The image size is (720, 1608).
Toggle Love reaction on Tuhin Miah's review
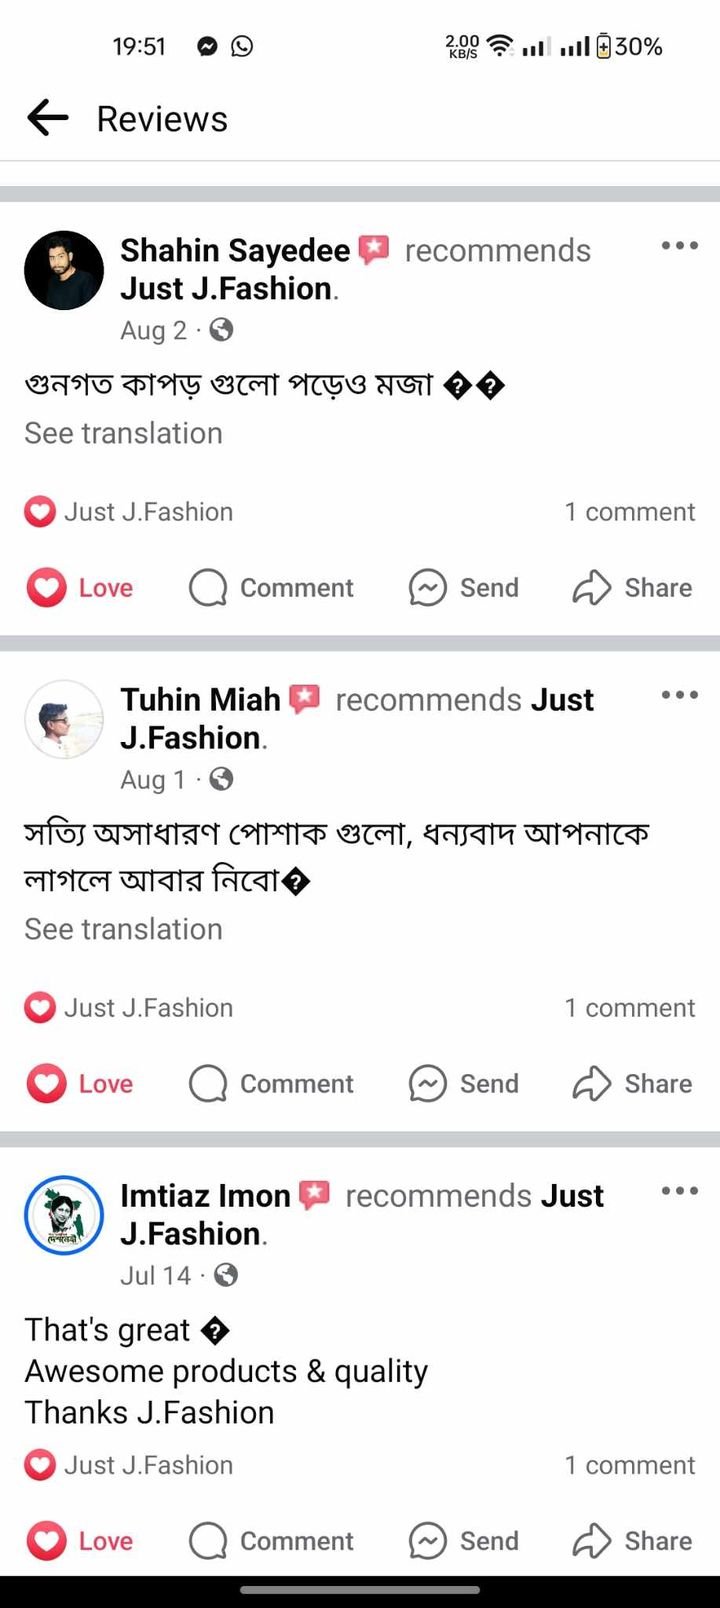click(x=80, y=1084)
